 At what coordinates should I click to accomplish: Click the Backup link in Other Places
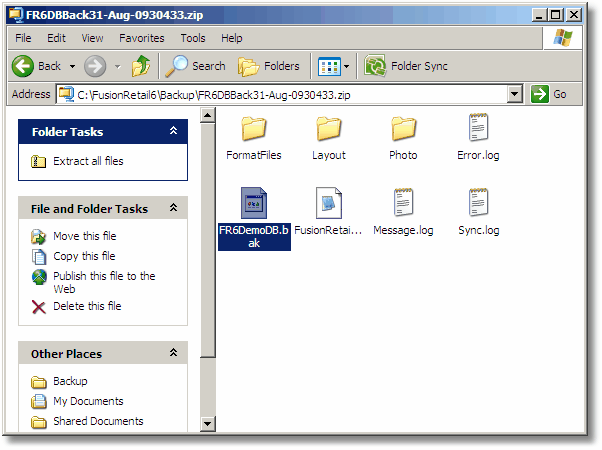(70, 381)
